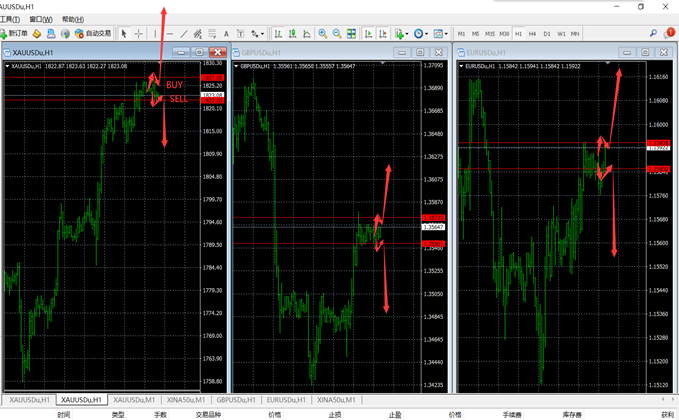Open the indicators list dropdown
The image size is (679, 420).
click(401, 33)
